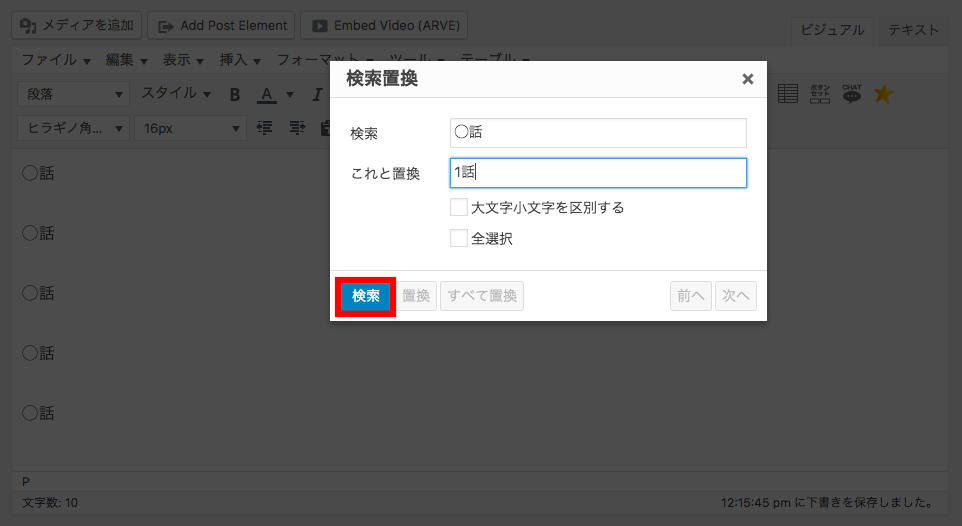Focus the これと置換 input containing 1話
The height and width of the screenshot is (526, 962).
point(598,172)
